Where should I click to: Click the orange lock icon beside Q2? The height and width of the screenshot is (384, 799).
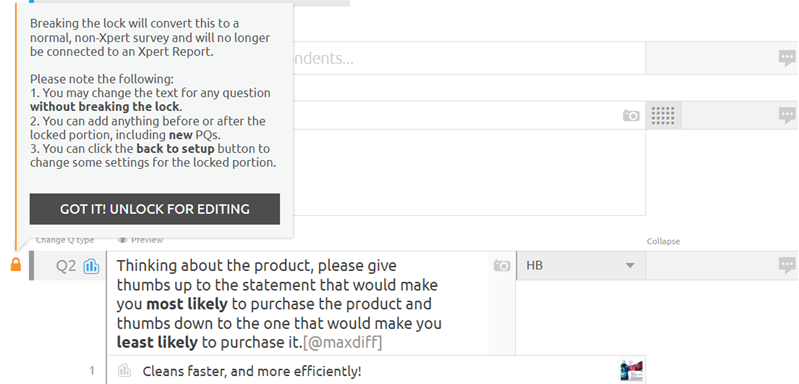coord(16,265)
